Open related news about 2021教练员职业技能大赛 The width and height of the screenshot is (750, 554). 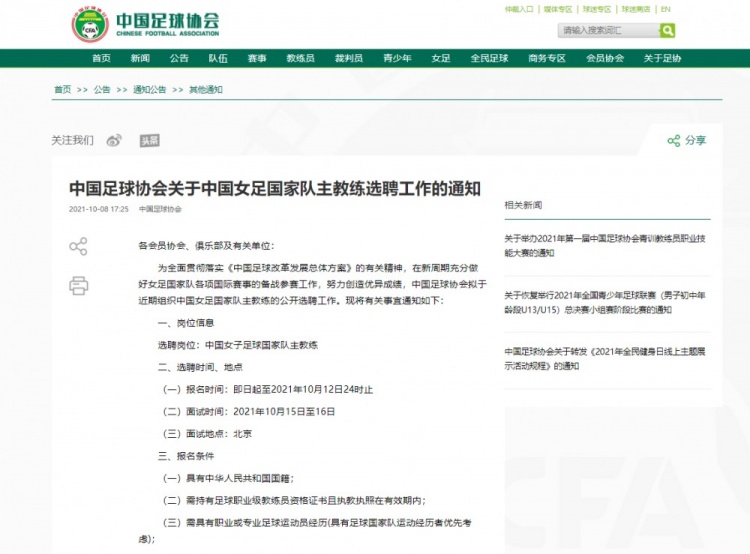(605, 246)
